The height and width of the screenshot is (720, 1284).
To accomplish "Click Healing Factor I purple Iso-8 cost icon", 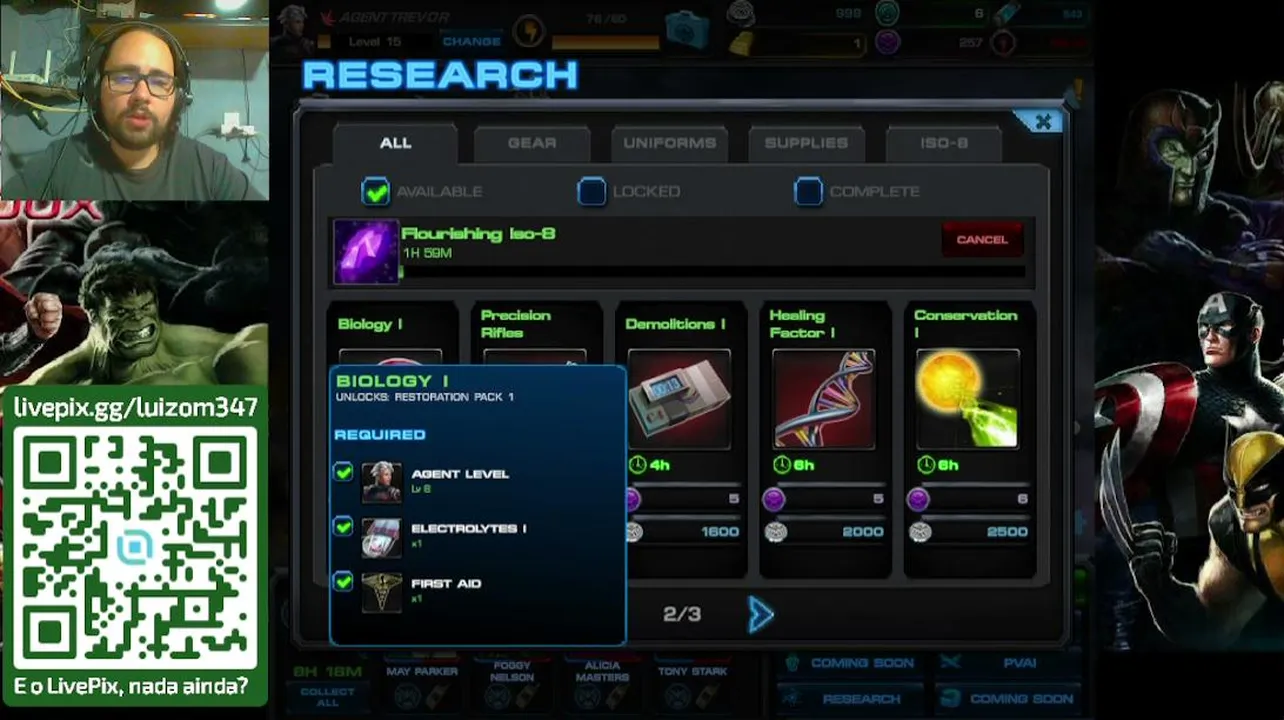I will 774,499.
